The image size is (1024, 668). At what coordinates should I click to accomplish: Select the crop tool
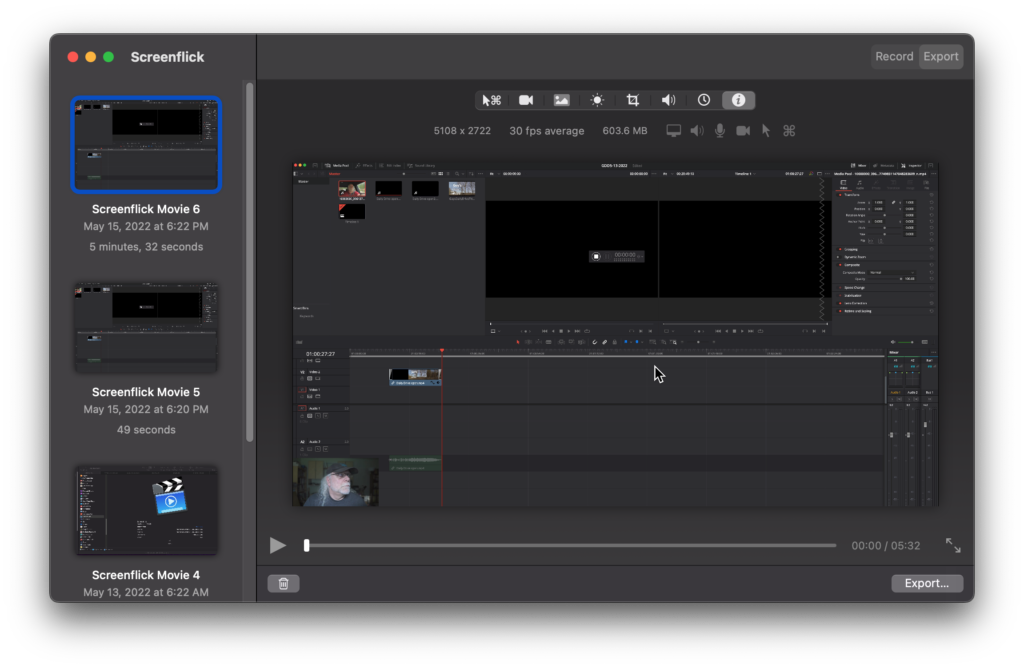[x=632, y=100]
